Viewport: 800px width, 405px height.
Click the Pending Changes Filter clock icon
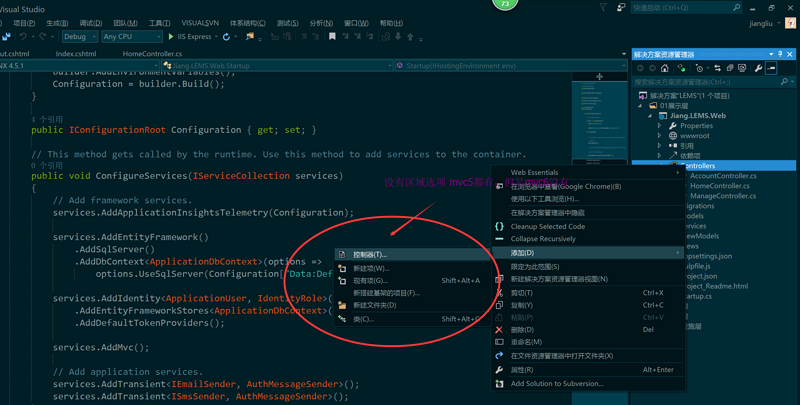coord(699,68)
